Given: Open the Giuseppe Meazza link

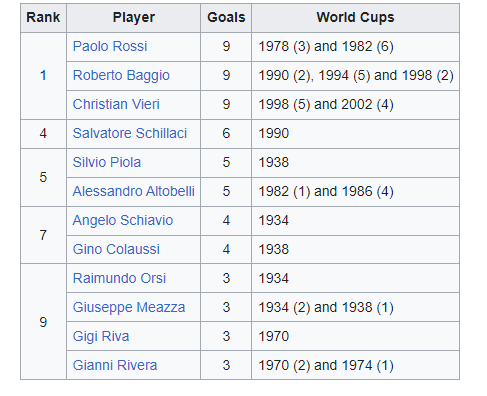Looking at the screenshot, I should coord(129,307).
